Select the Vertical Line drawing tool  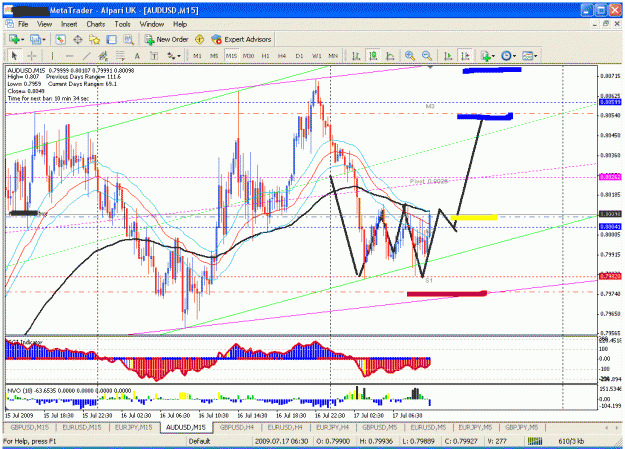pyautogui.click(x=52, y=56)
